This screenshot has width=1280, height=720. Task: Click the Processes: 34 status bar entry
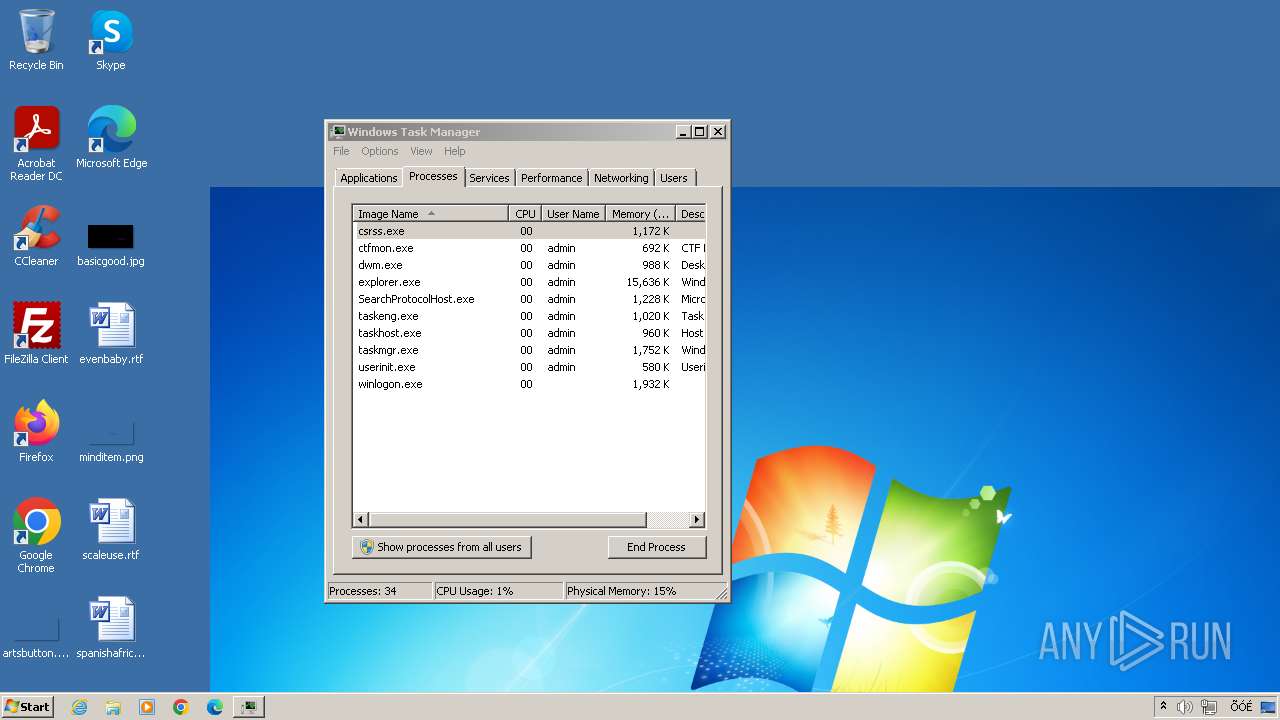(380, 591)
